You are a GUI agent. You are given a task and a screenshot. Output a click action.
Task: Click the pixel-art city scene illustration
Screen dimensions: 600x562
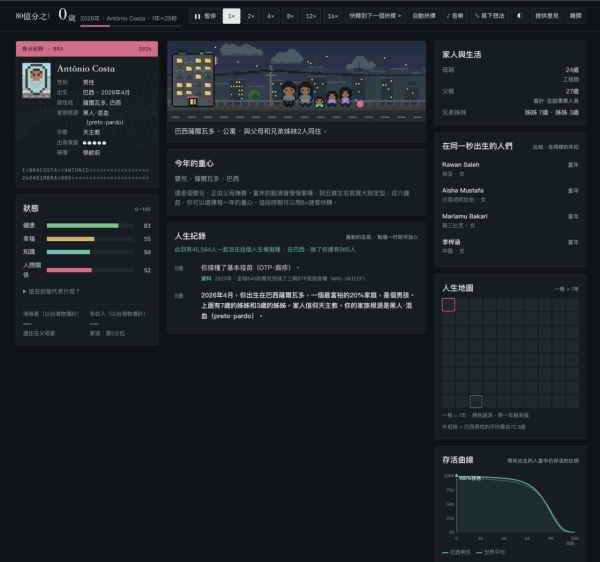click(297, 81)
